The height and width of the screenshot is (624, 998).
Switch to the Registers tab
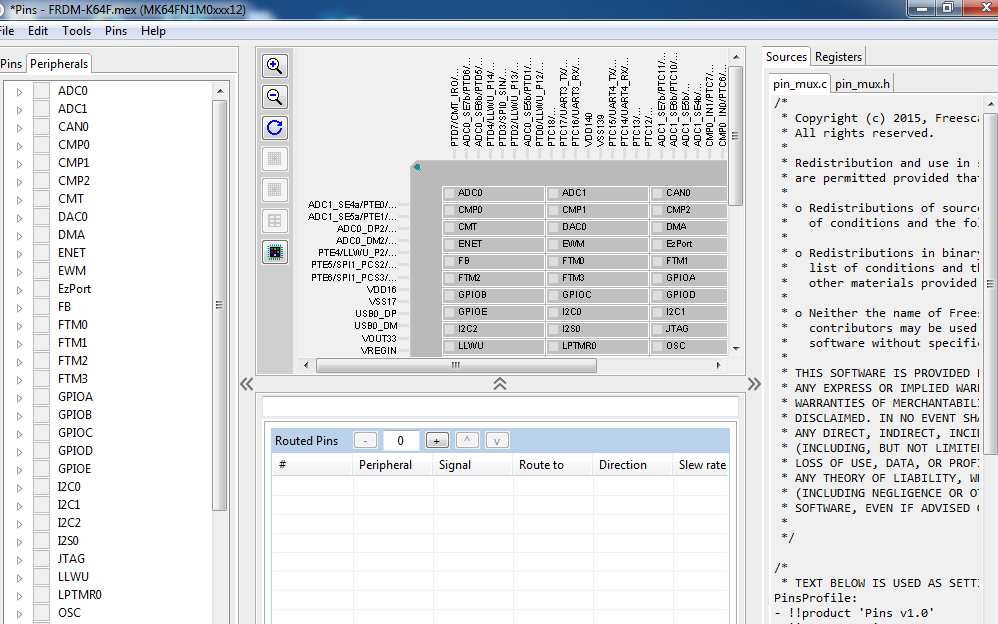point(838,57)
